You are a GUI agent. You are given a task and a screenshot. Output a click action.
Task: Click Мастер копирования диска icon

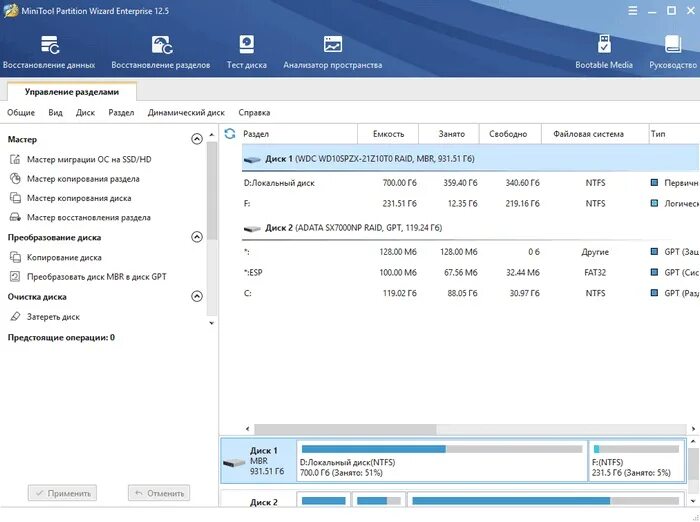pyautogui.click(x=15, y=198)
